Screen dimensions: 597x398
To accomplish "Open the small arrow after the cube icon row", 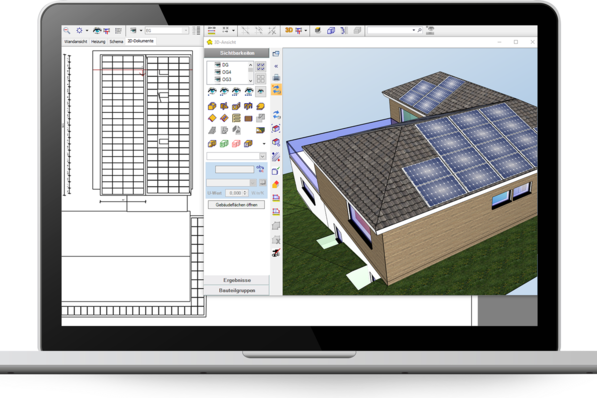I will [x=263, y=144].
